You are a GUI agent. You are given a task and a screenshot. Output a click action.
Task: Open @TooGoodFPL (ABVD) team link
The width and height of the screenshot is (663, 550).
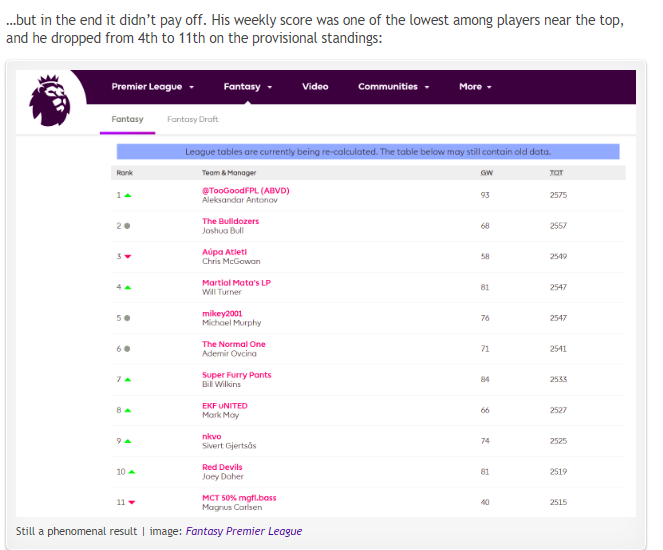click(x=246, y=191)
